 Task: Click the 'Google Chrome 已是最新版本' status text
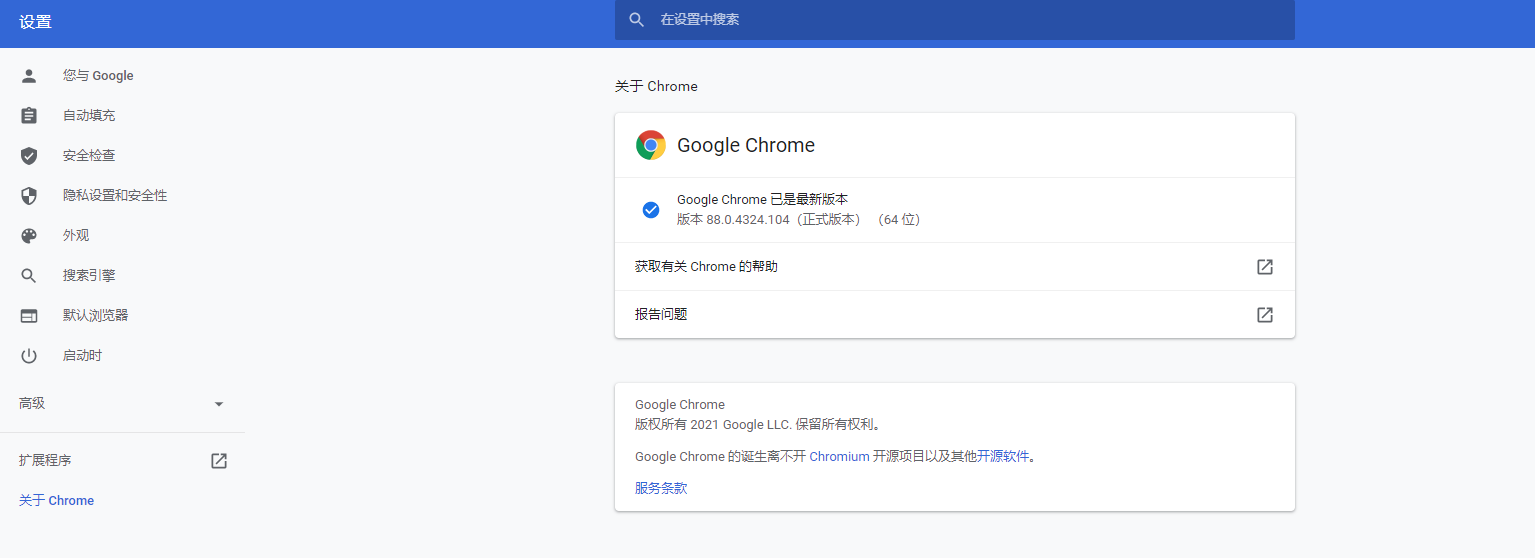click(x=763, y=200)
